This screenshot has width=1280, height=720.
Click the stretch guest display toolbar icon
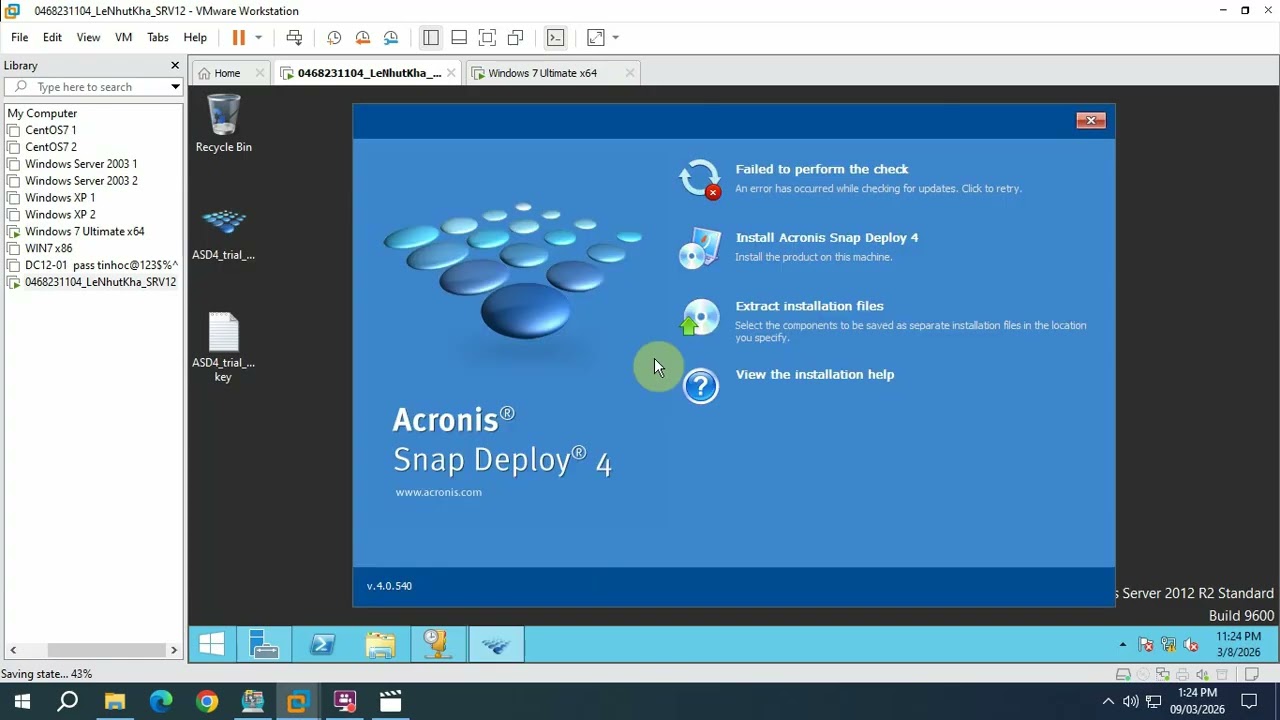(595, 37)
